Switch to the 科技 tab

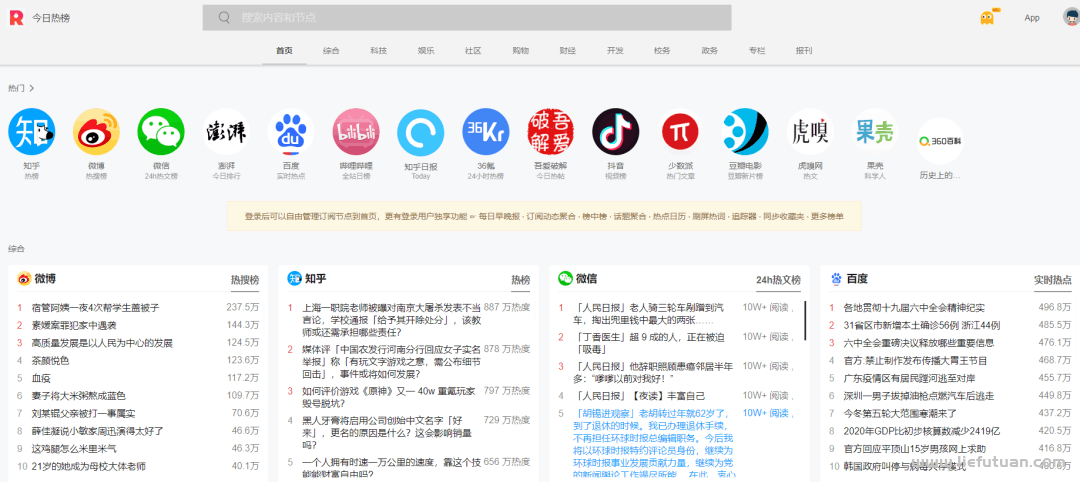tap(378, 50)
